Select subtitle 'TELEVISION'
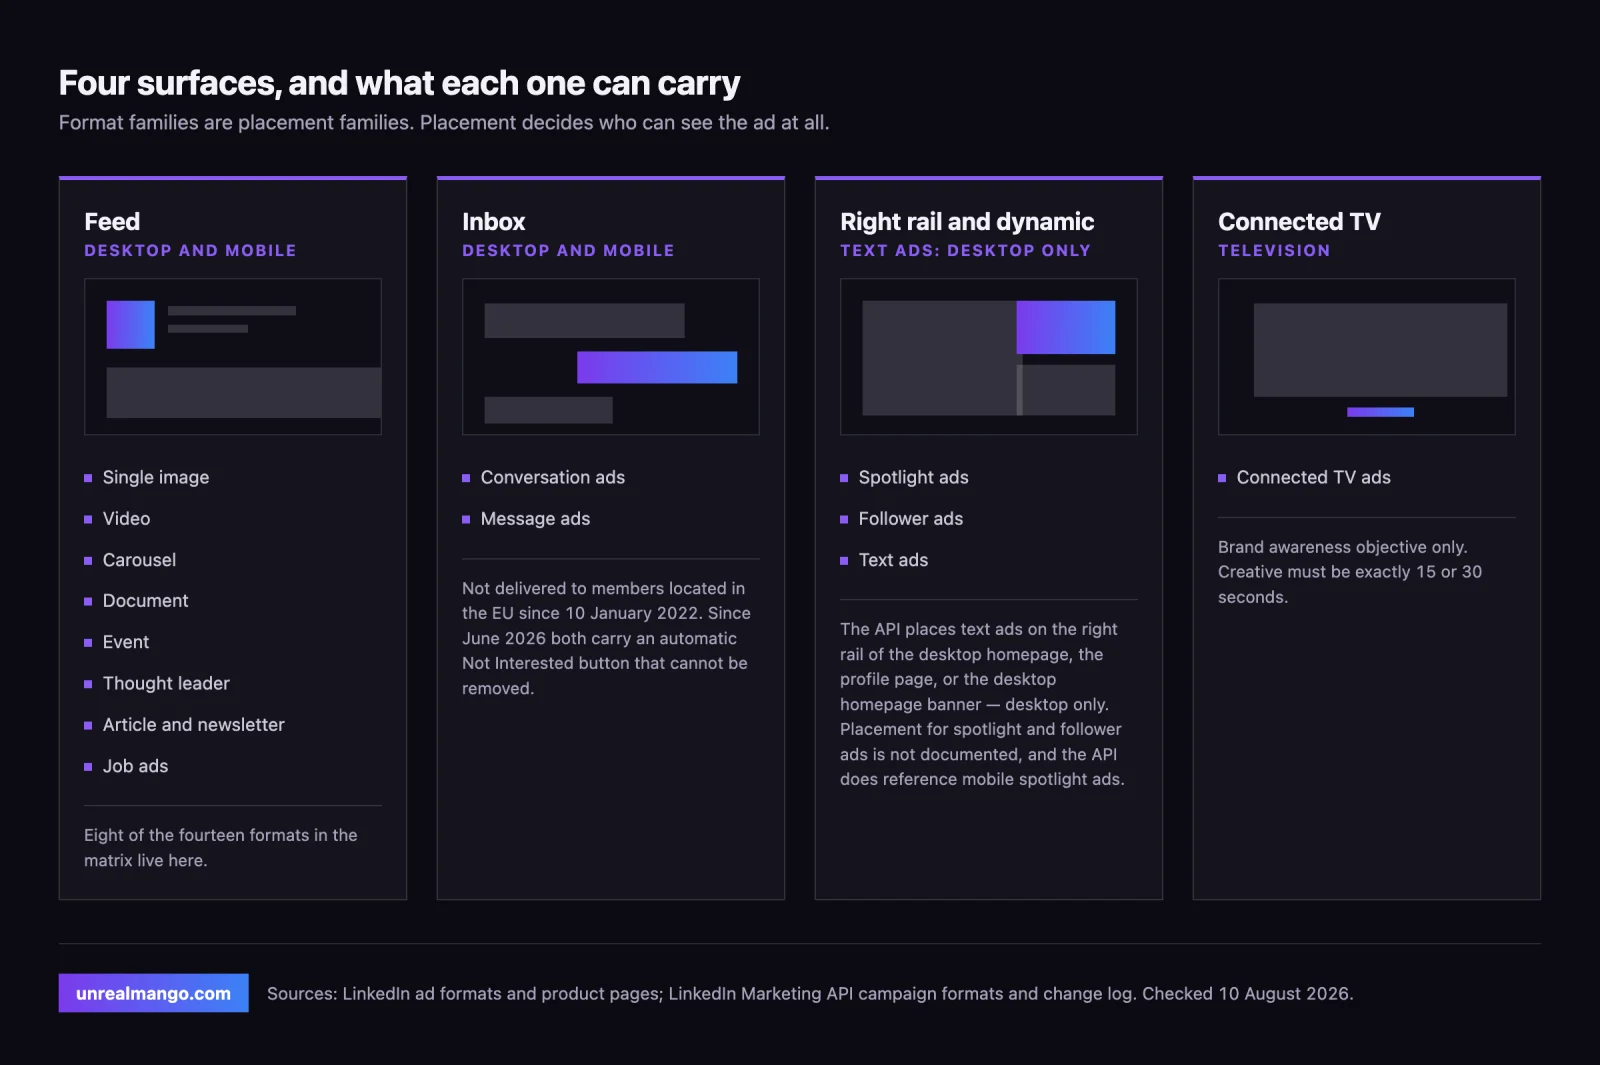Image resolution: width=1600 pixels, height=1065 pixels. click(1274, 251)
